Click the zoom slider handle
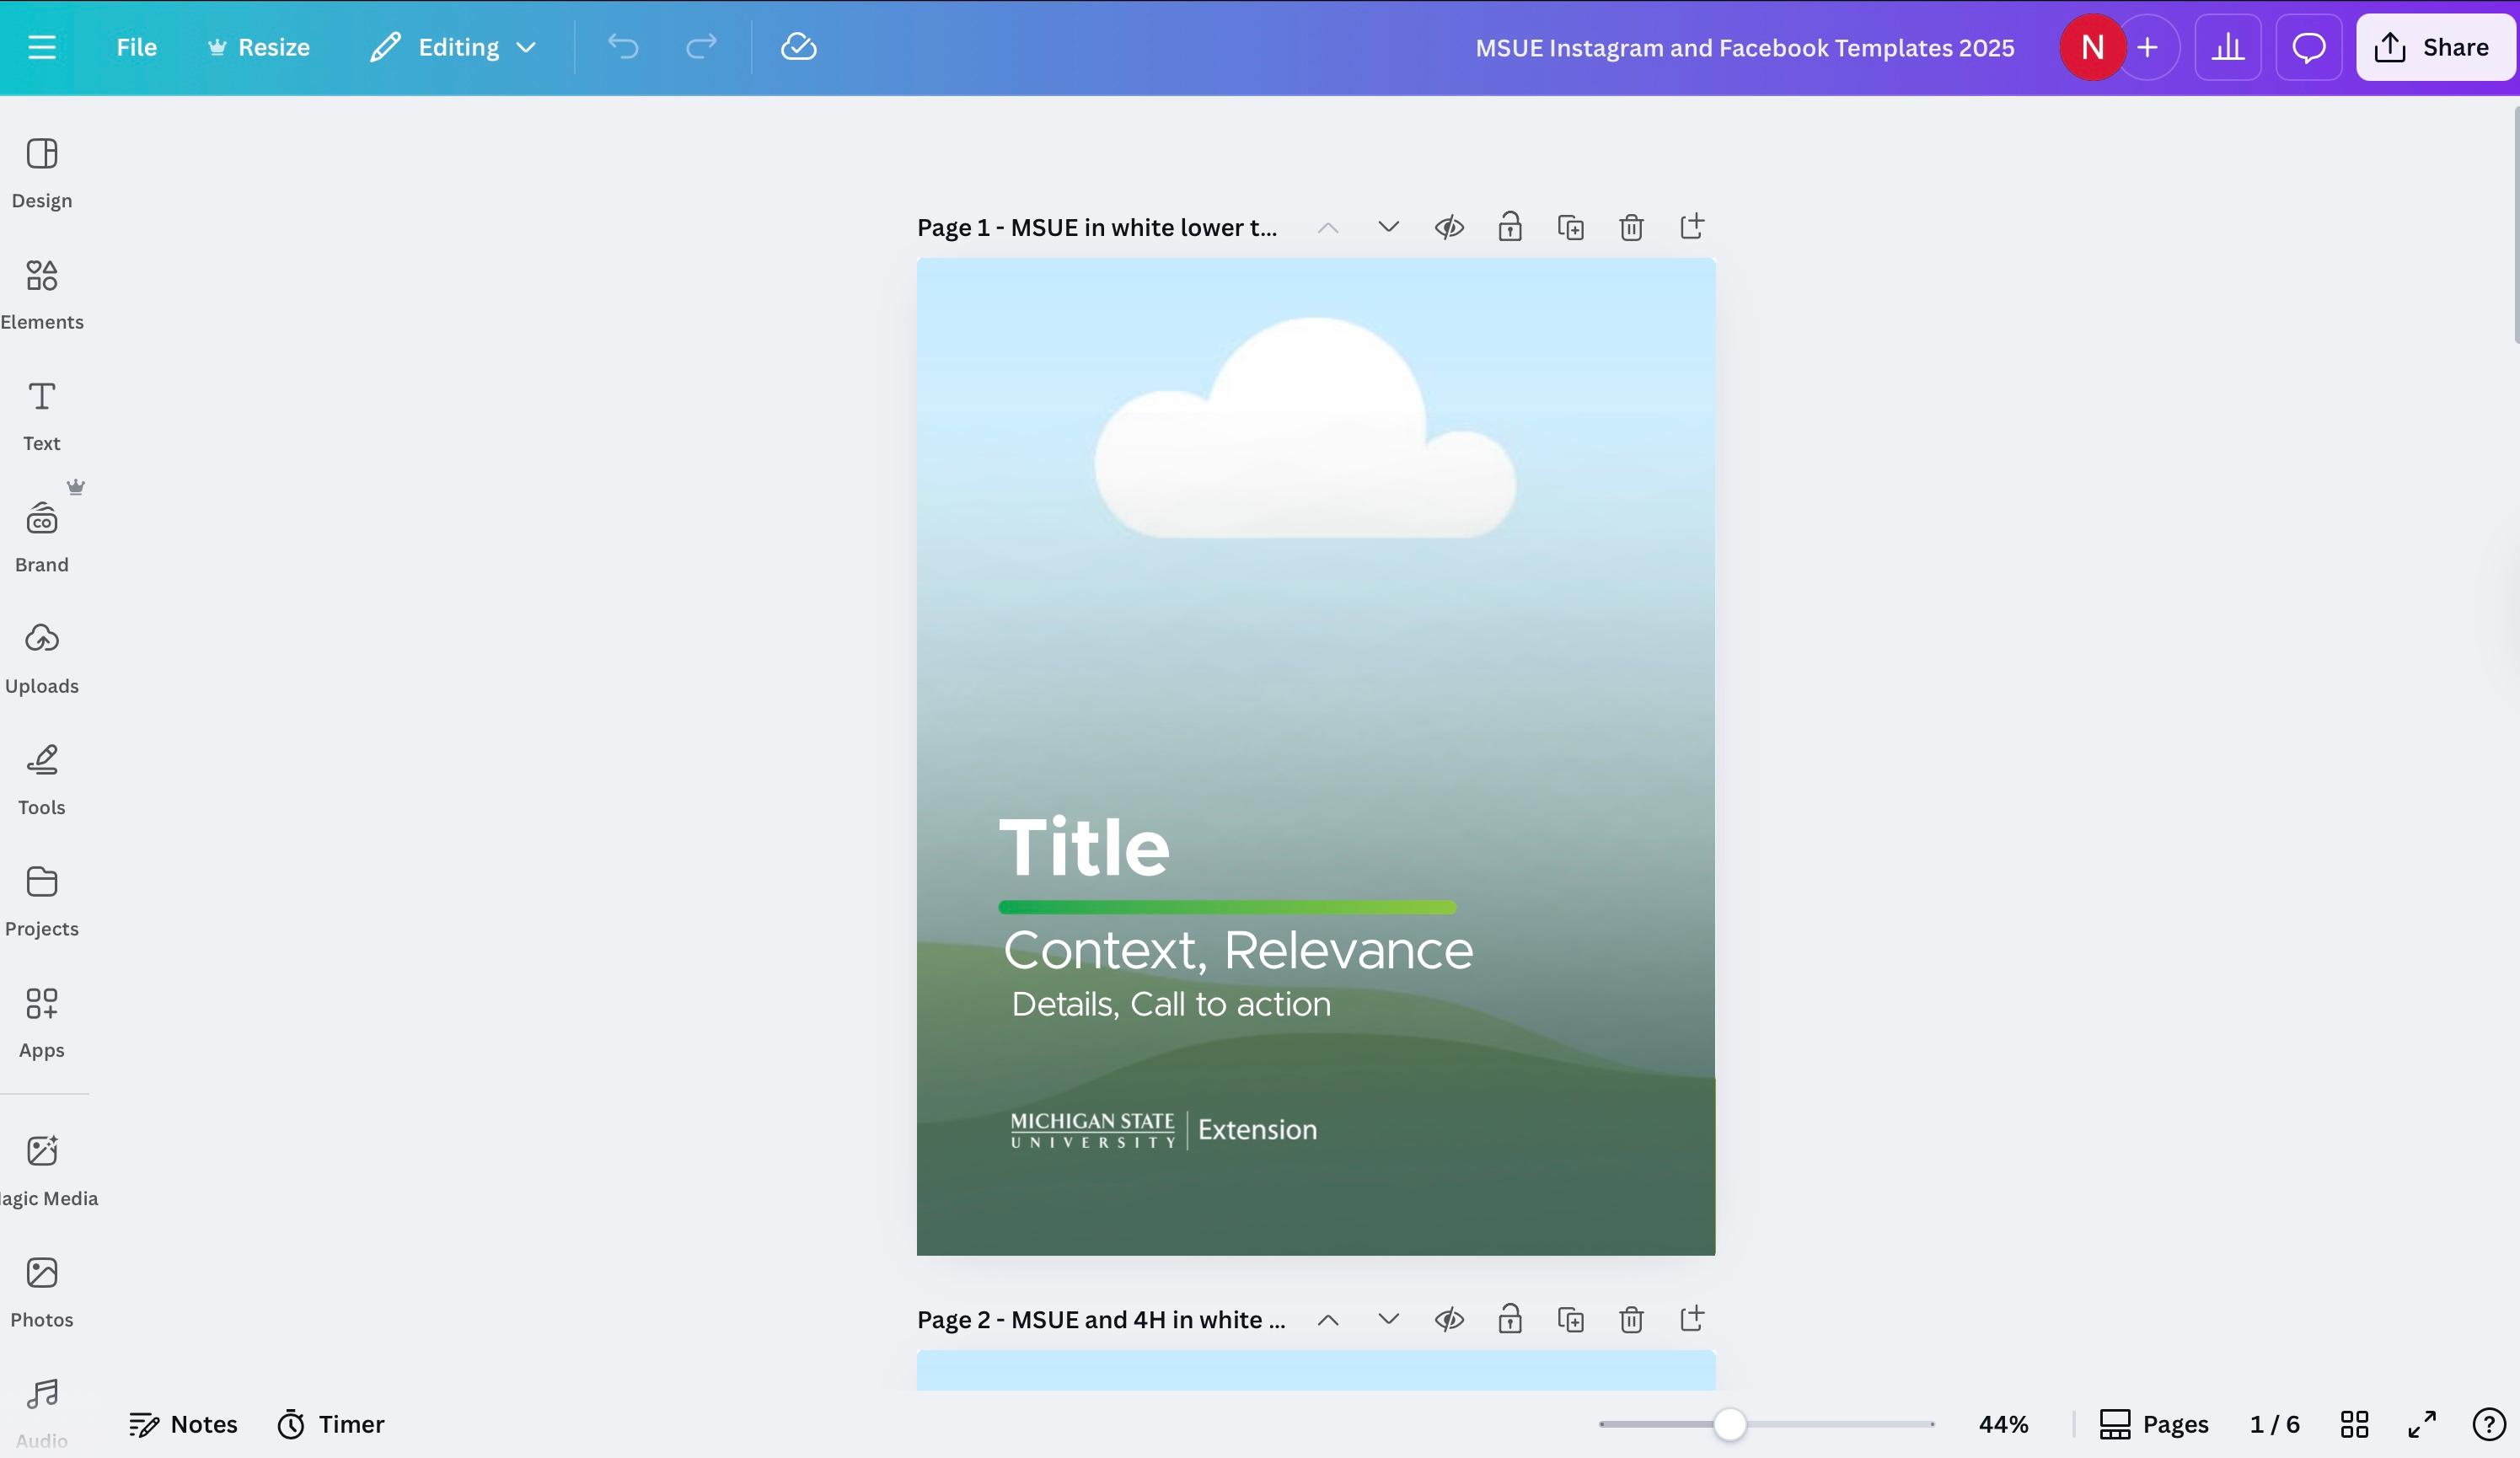Image resolution: width=2520 pixels, height=1458 pixels. click(1729, 1423)
